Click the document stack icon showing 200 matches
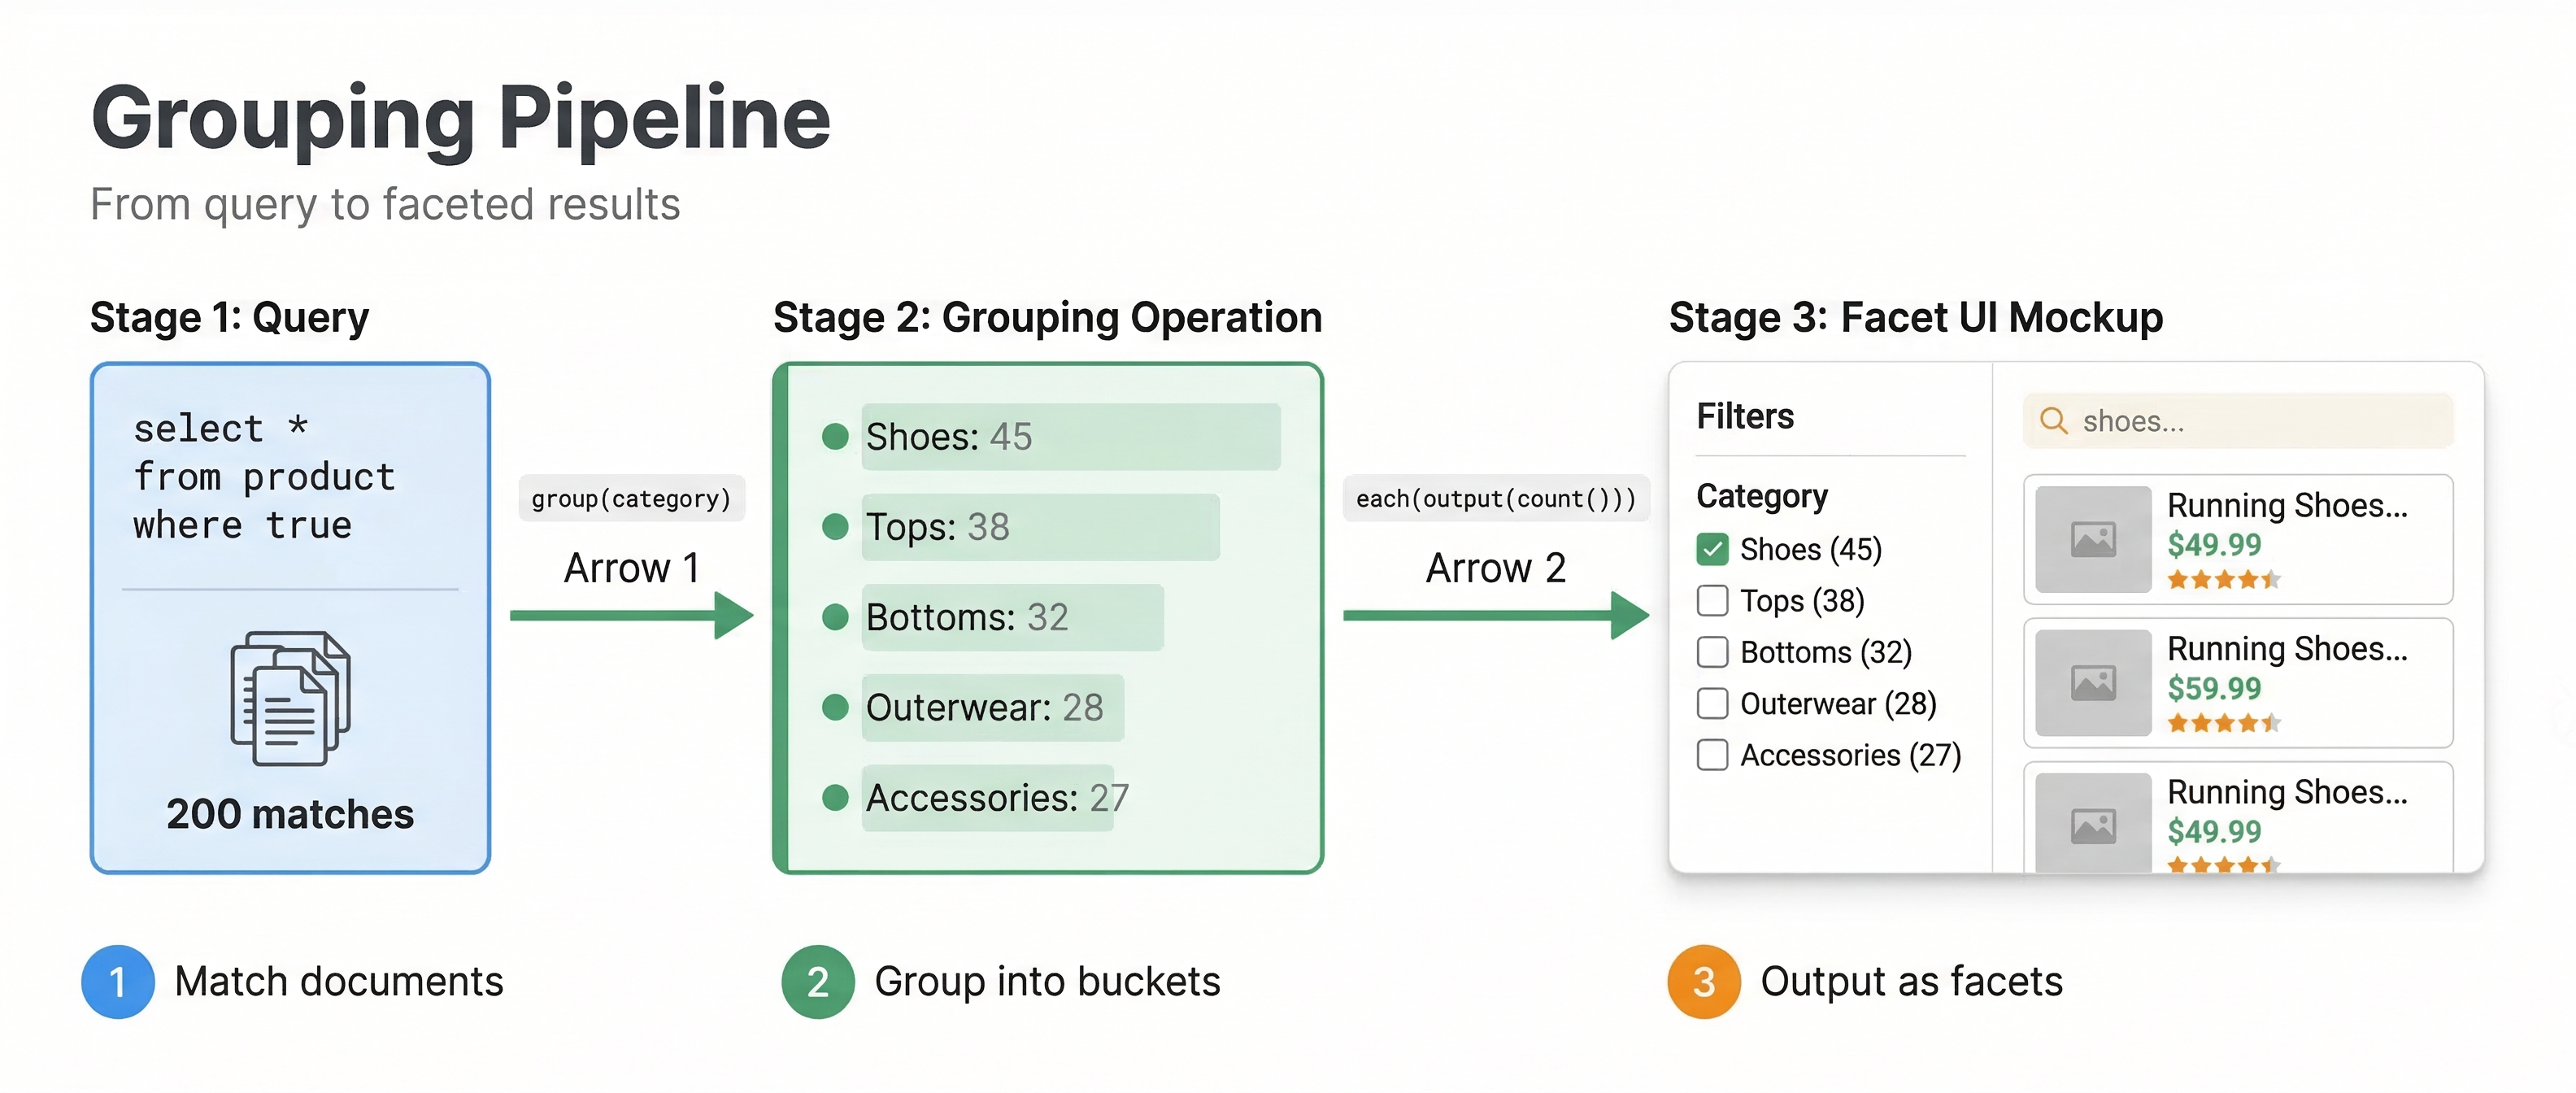 pos(290,700)
